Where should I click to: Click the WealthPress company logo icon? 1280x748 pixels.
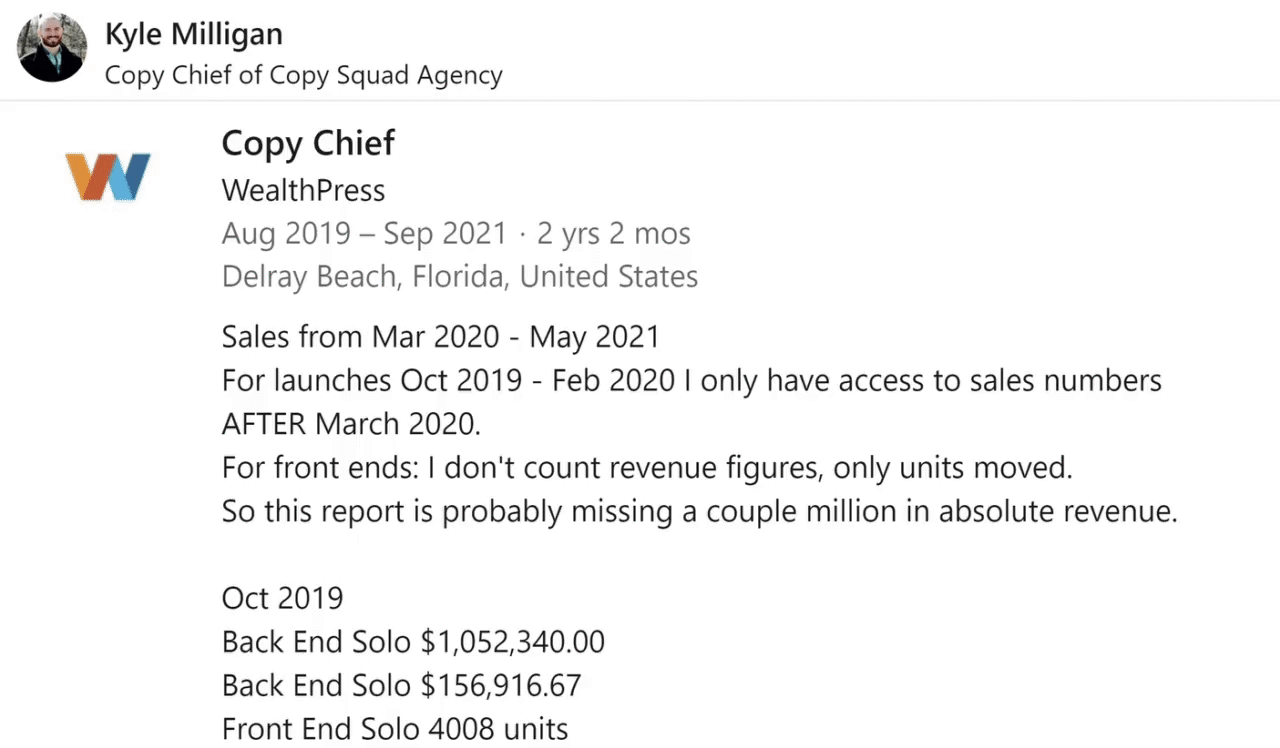[108, 176]
